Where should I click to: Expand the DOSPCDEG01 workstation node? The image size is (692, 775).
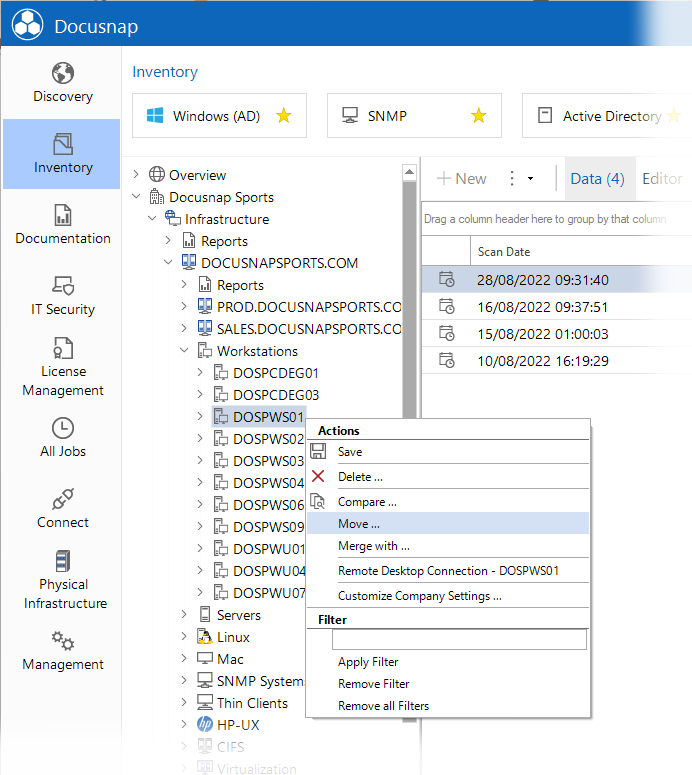pos(200,372)
